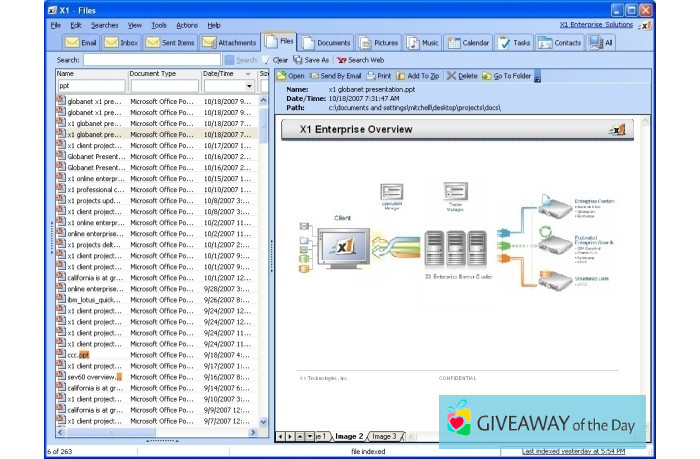
Task: Click Save As next to search
Action: click(311, 60)
